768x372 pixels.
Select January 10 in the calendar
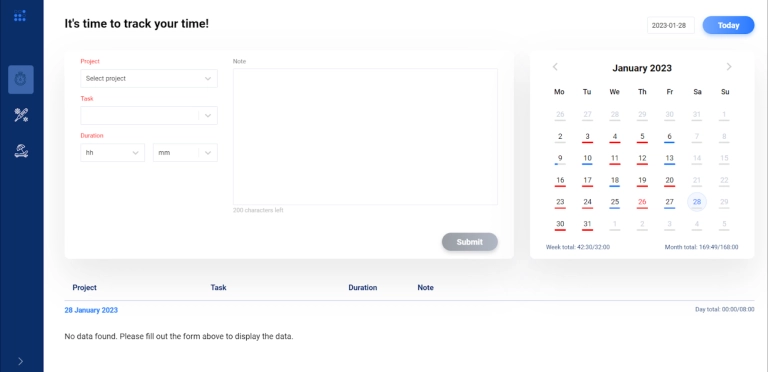click(x=587, y=159)
